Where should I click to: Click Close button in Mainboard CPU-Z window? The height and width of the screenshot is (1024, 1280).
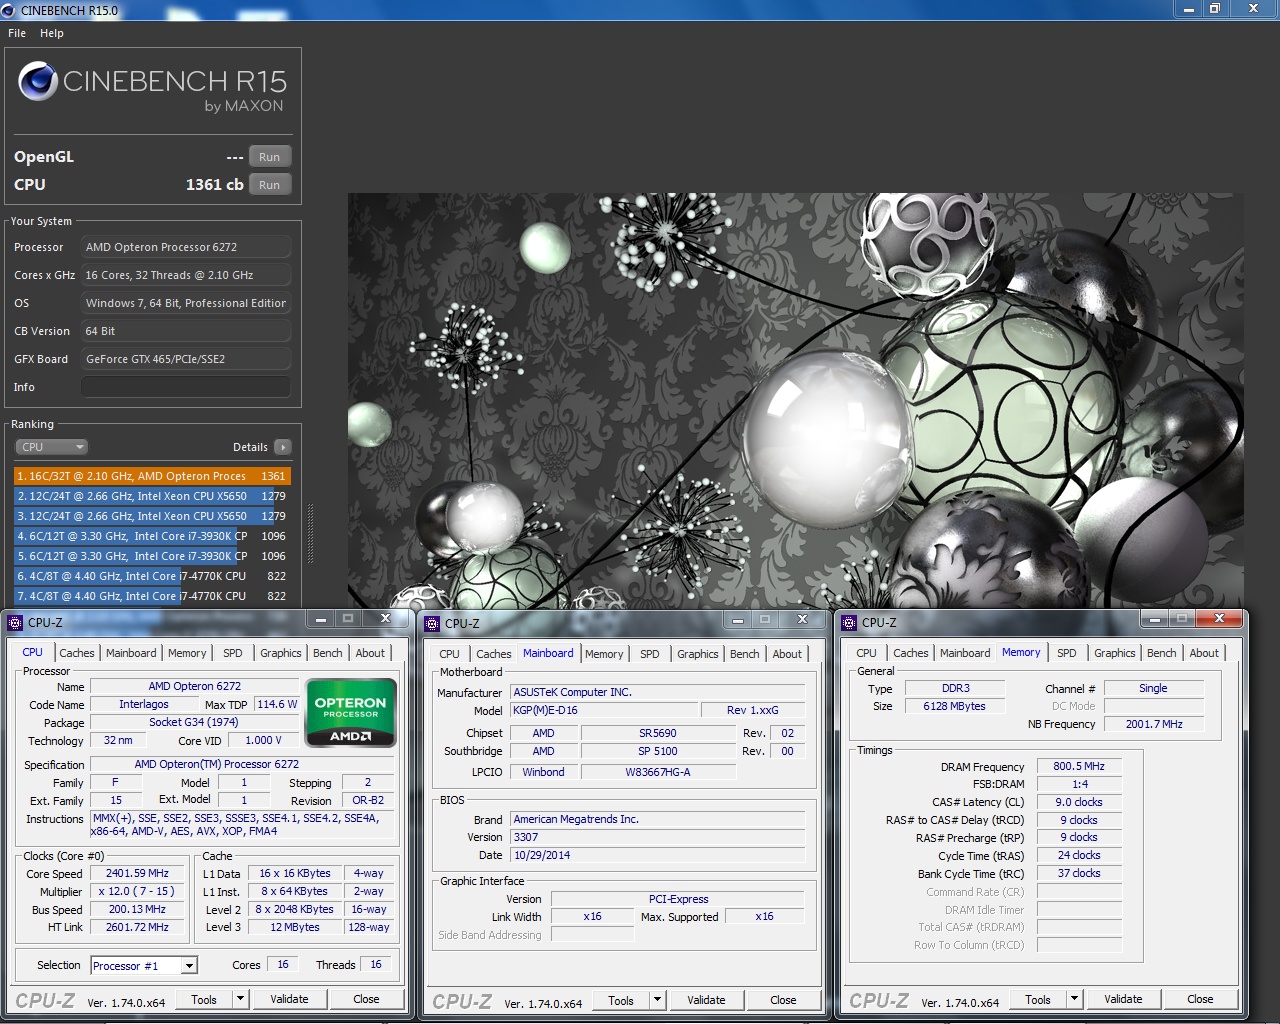click(x=783, y=1000)
